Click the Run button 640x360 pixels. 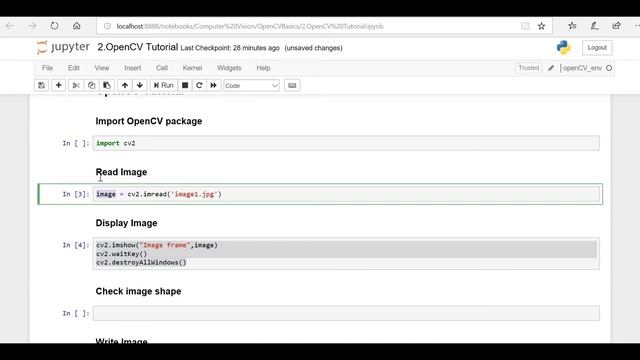163,85
